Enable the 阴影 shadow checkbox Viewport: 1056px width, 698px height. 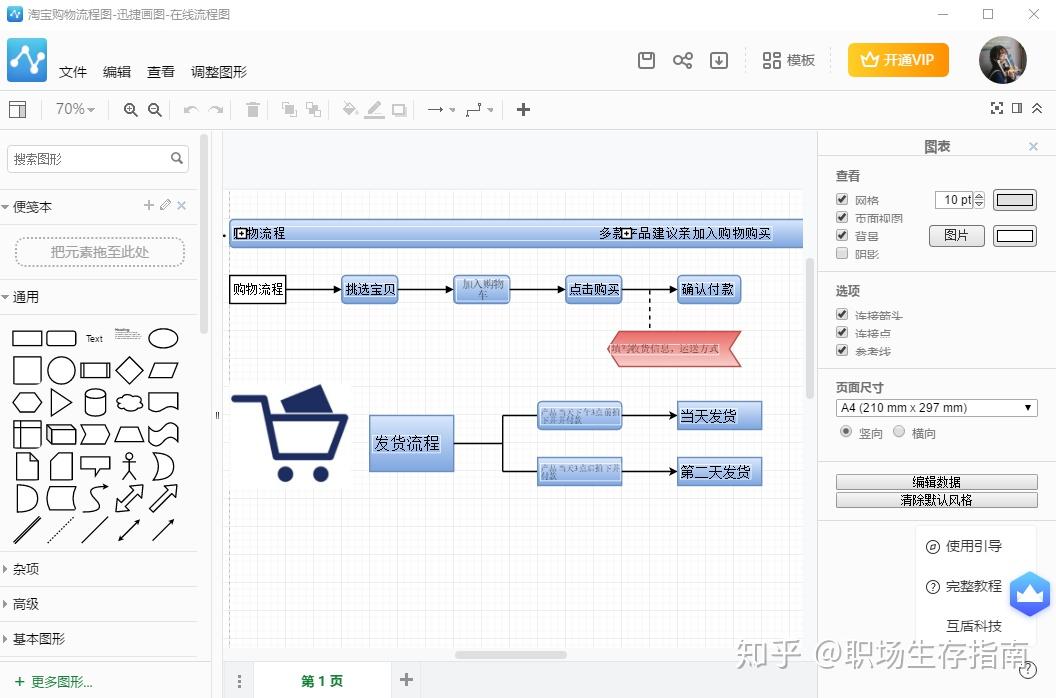pyautogui.click(x=842, y=253)
